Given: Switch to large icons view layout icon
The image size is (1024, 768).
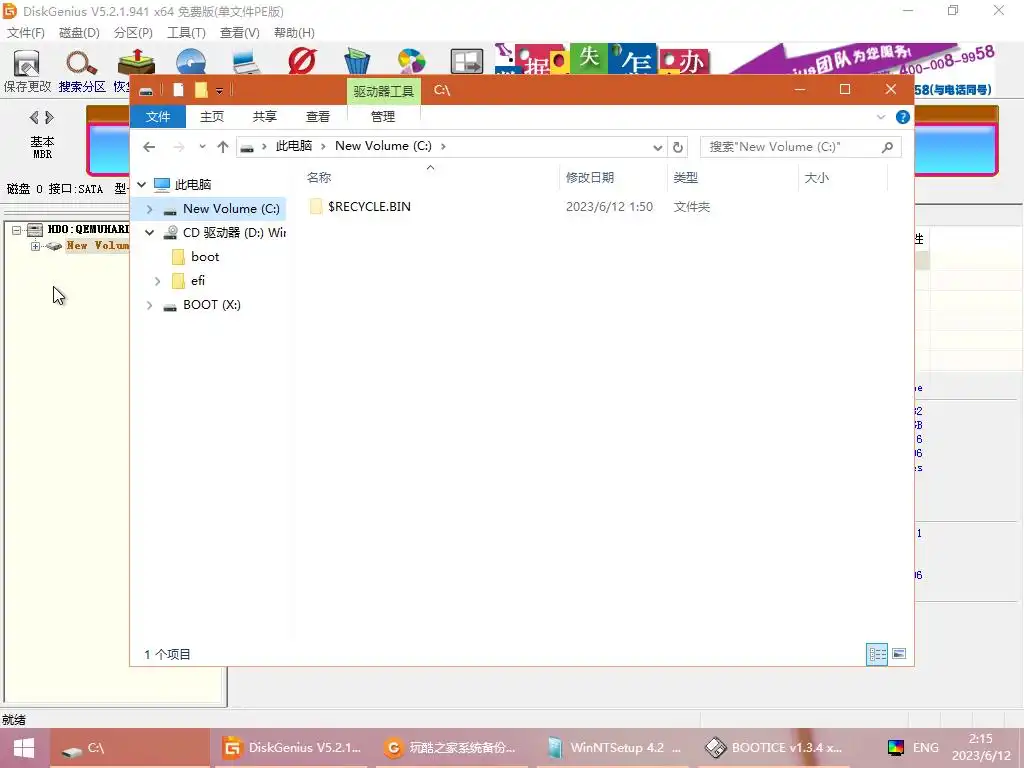Looking at the screenshot, I should pos(899,654).
